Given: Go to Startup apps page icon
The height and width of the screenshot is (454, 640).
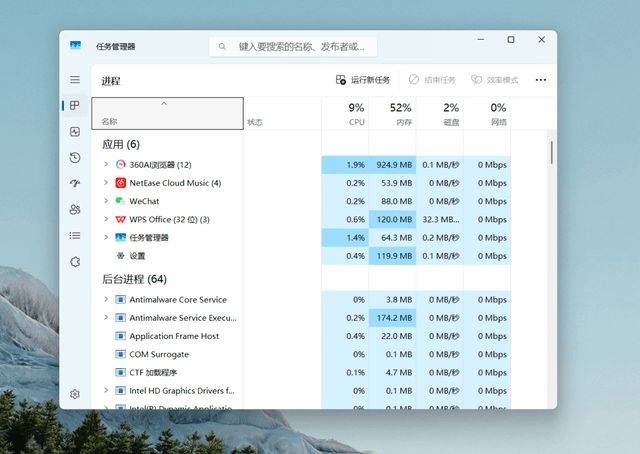Looking at the screenshot, I should [x=75, y=183].
